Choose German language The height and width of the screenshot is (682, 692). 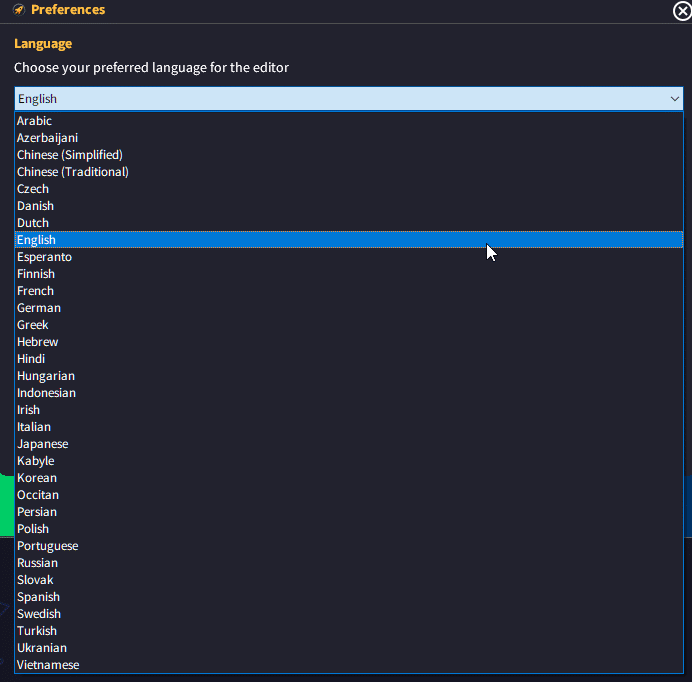coord(349,308)
